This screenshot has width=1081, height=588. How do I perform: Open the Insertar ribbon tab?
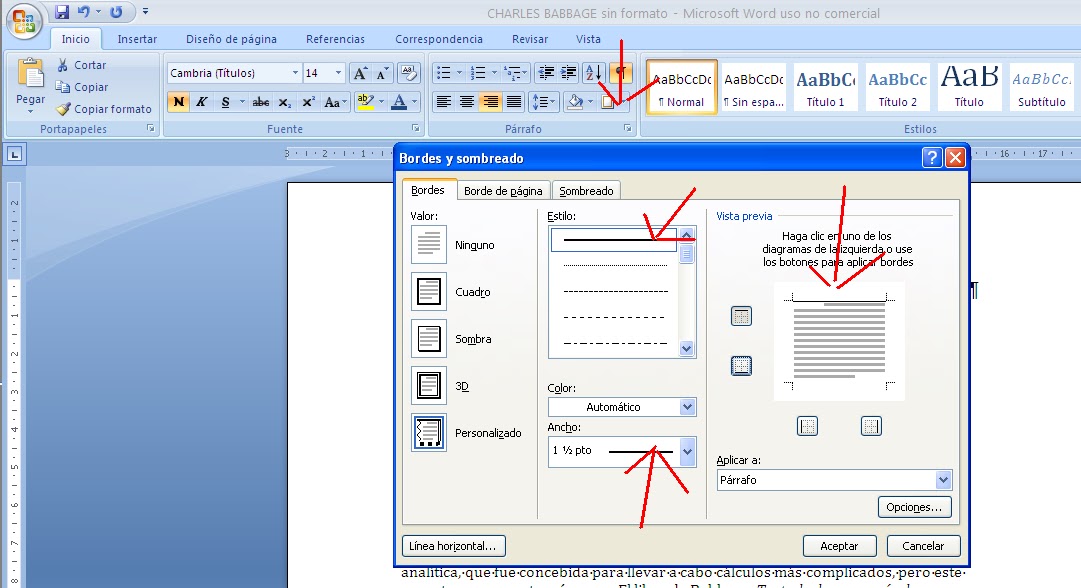(x=137, y=39)
